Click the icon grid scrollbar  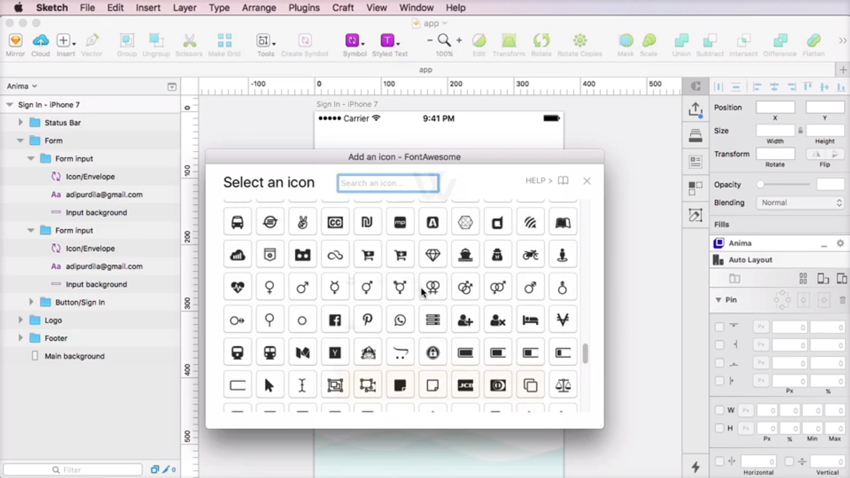point(585,353)
